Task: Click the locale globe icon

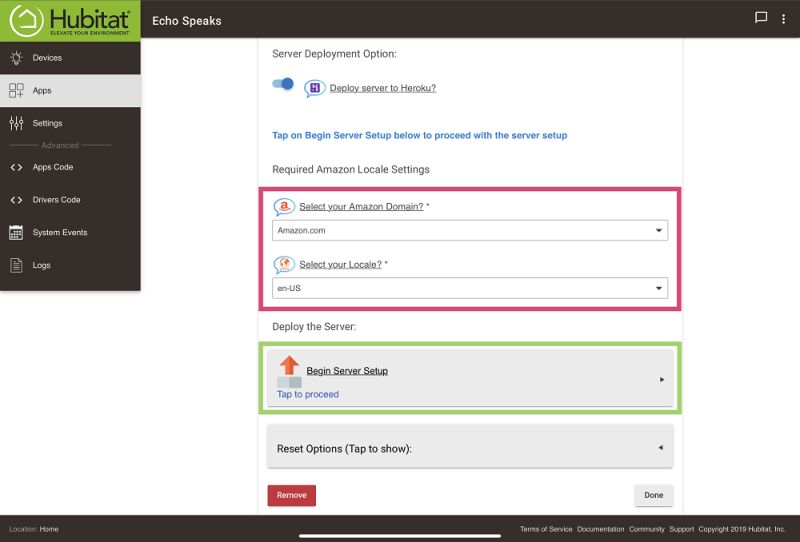Action: pos(284,264)
